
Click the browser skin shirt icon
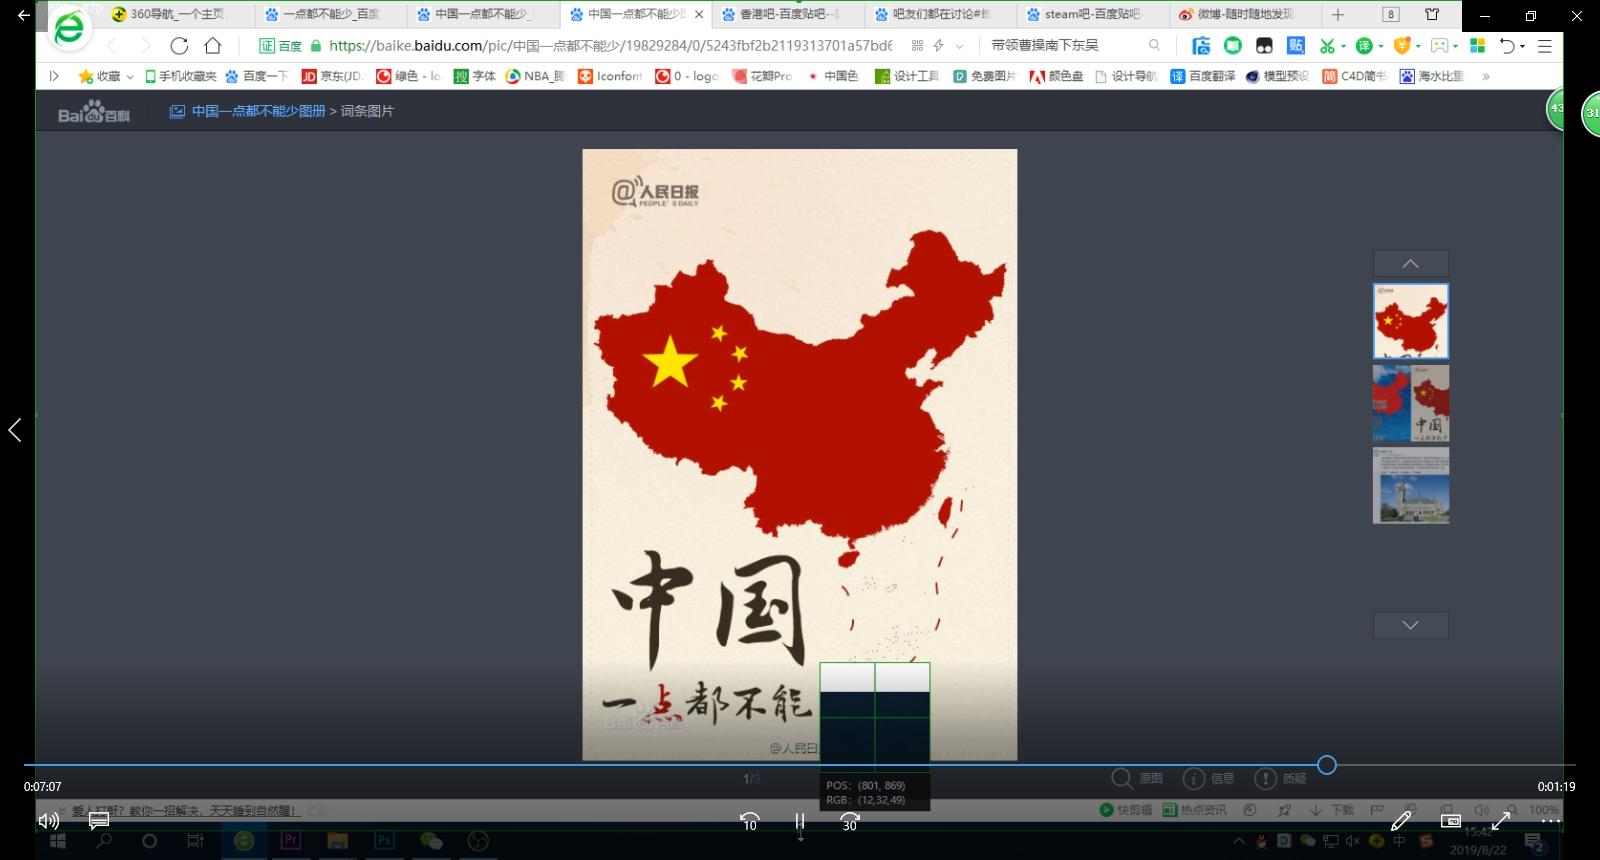point(1432,15)
